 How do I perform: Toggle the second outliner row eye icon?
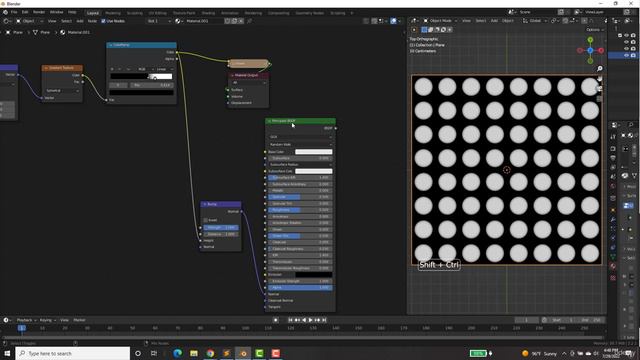[626, 42]
